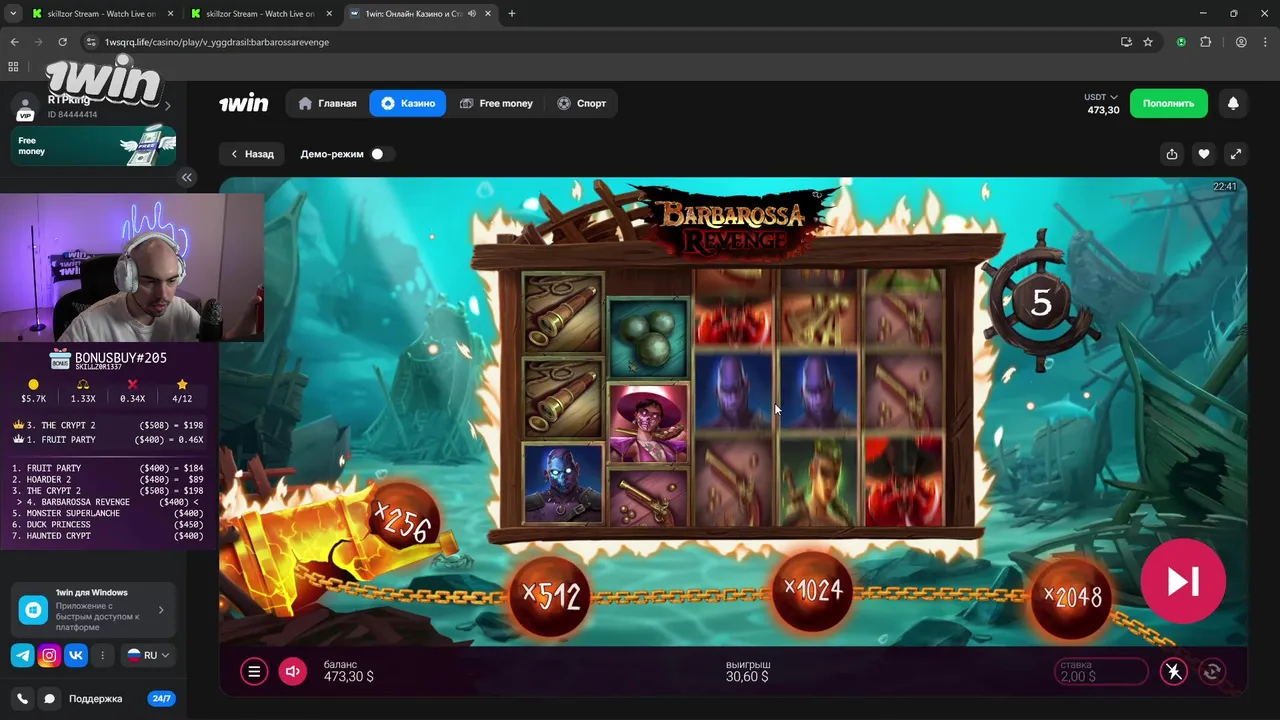The width and height of the screenshot is (1280, 720).
Task: Go to Главная tab
Action: (x=327, y=103)
